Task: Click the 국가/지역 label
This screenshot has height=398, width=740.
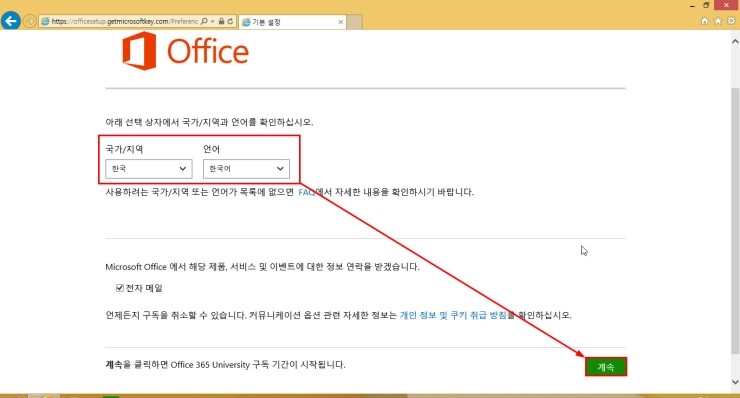Action: click(124, 149)
